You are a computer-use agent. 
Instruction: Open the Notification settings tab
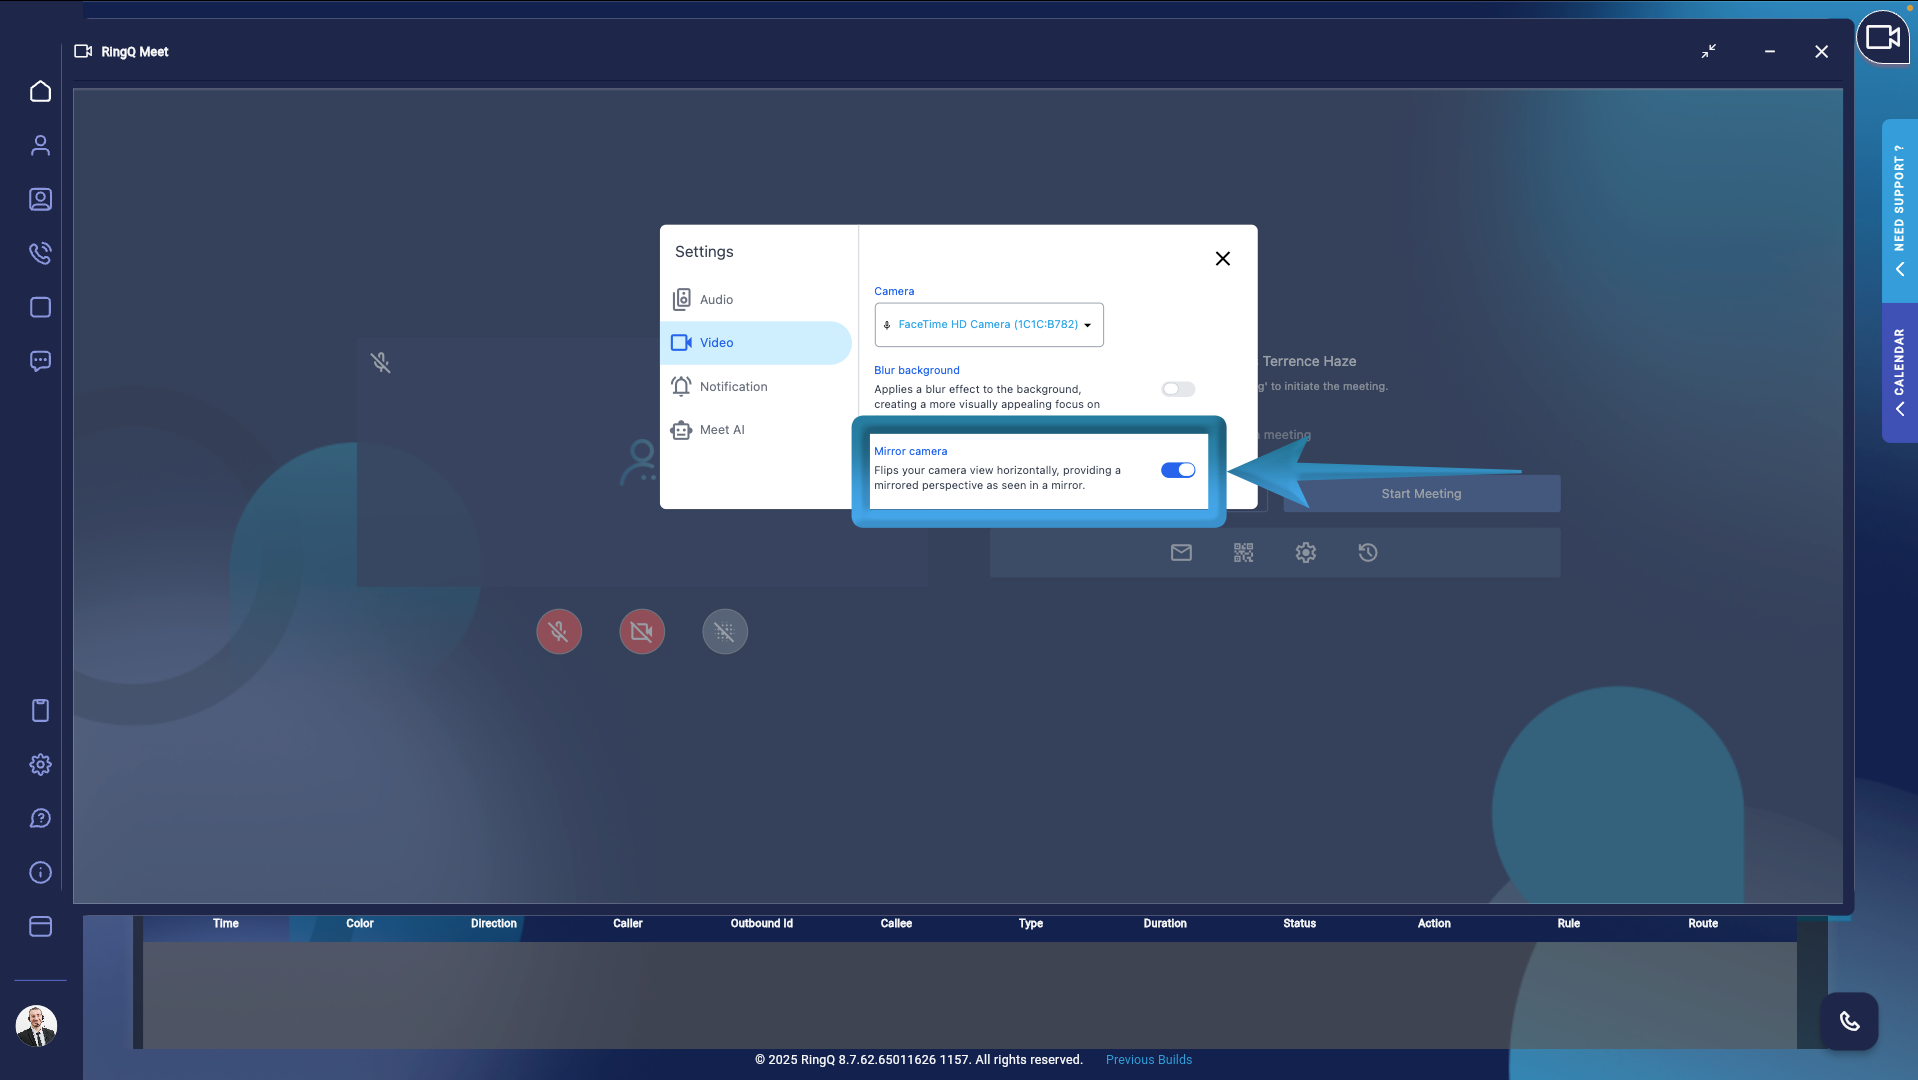tap(733, 387)
